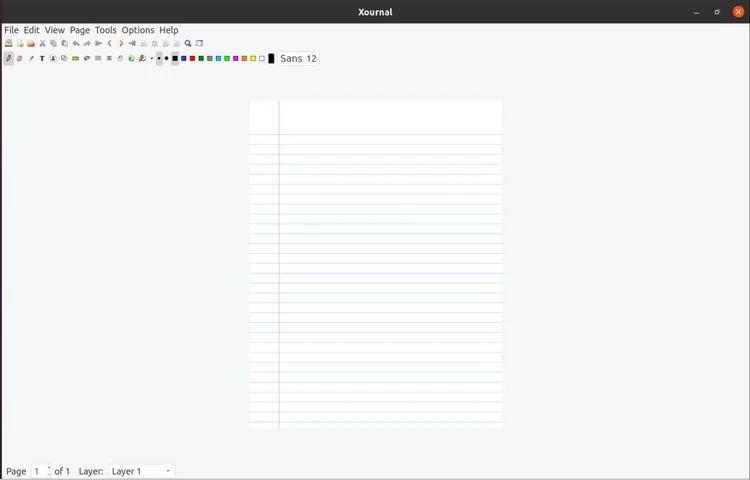Go to next page orange arrow
The width and height of the screenshot is (750, 480).
(x=120, y=44)
